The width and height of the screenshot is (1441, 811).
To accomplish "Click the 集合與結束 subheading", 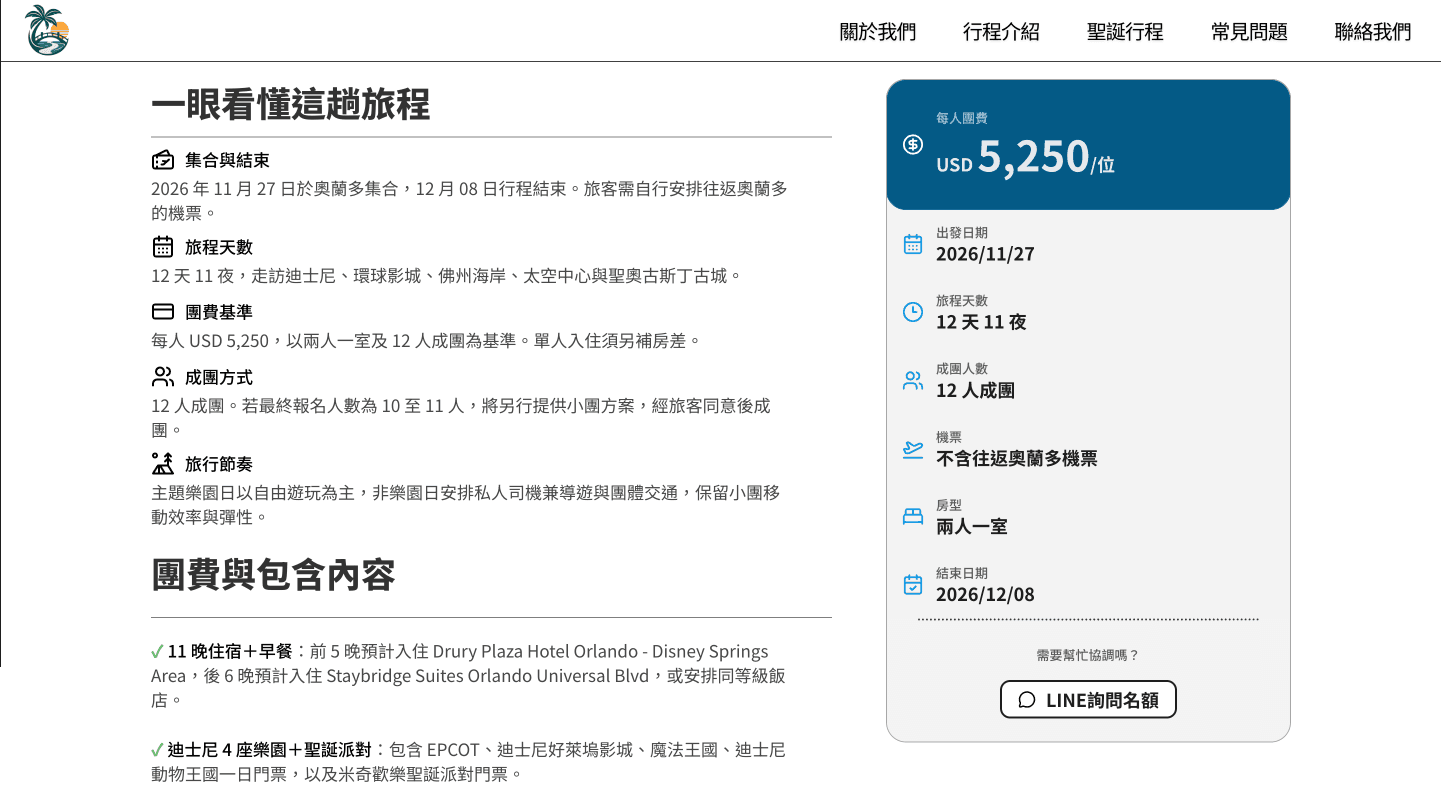I will [x=227, y=160].
